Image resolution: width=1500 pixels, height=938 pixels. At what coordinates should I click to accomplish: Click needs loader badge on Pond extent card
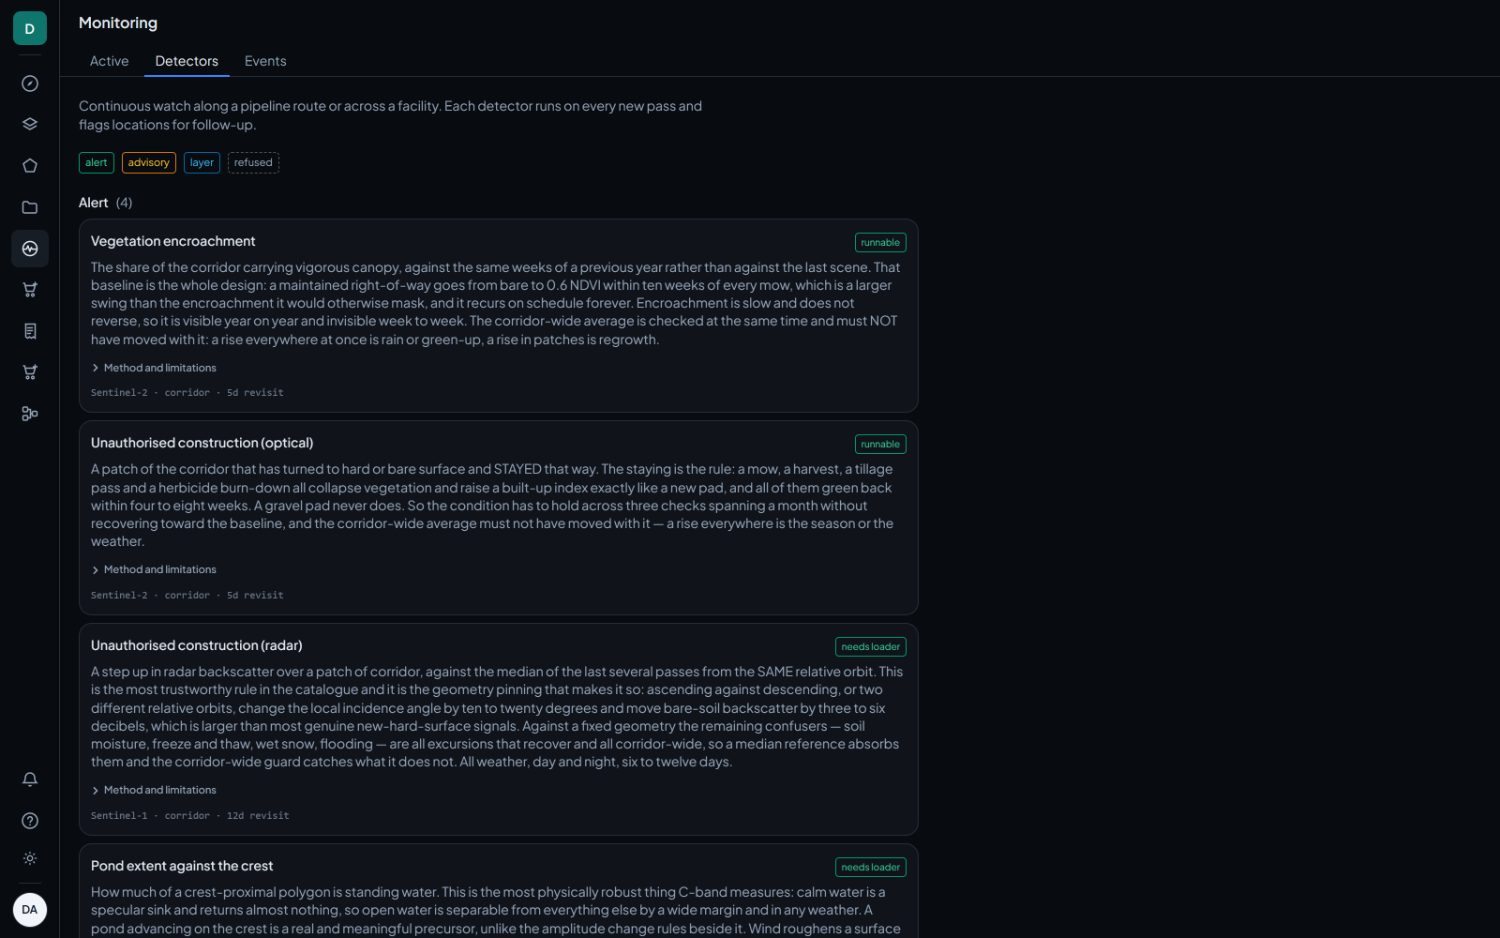[870, 867]
